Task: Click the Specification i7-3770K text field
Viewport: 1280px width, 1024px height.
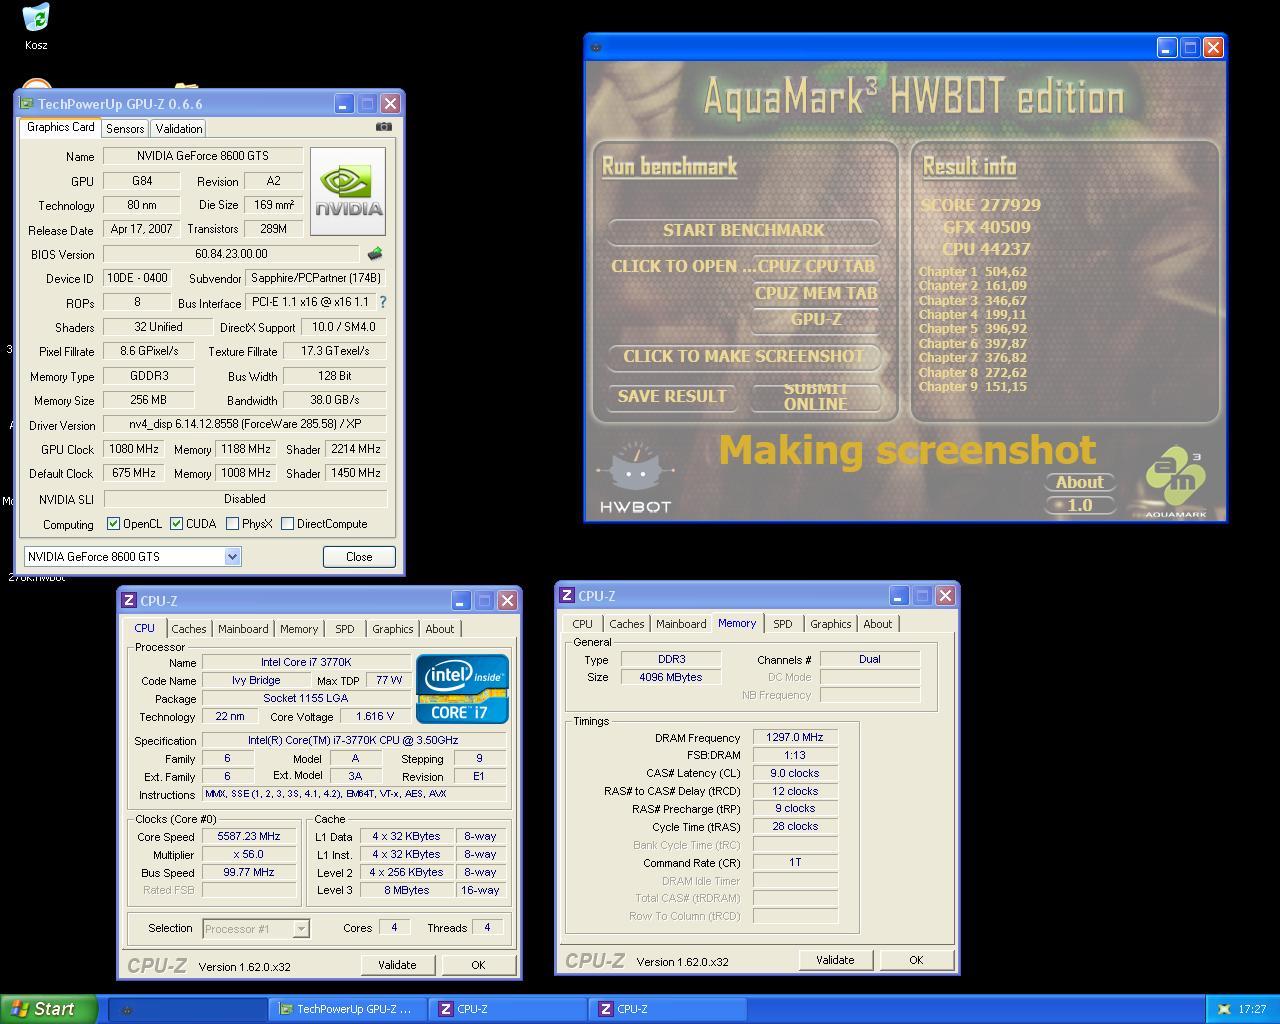Action: [x=353, y=740]
